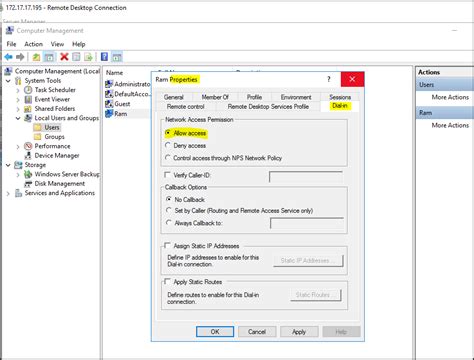The width and height of the screenshot is (474, 360).
Task: Click the Windows Server Backup icon
Action: (x=28, y=174)
